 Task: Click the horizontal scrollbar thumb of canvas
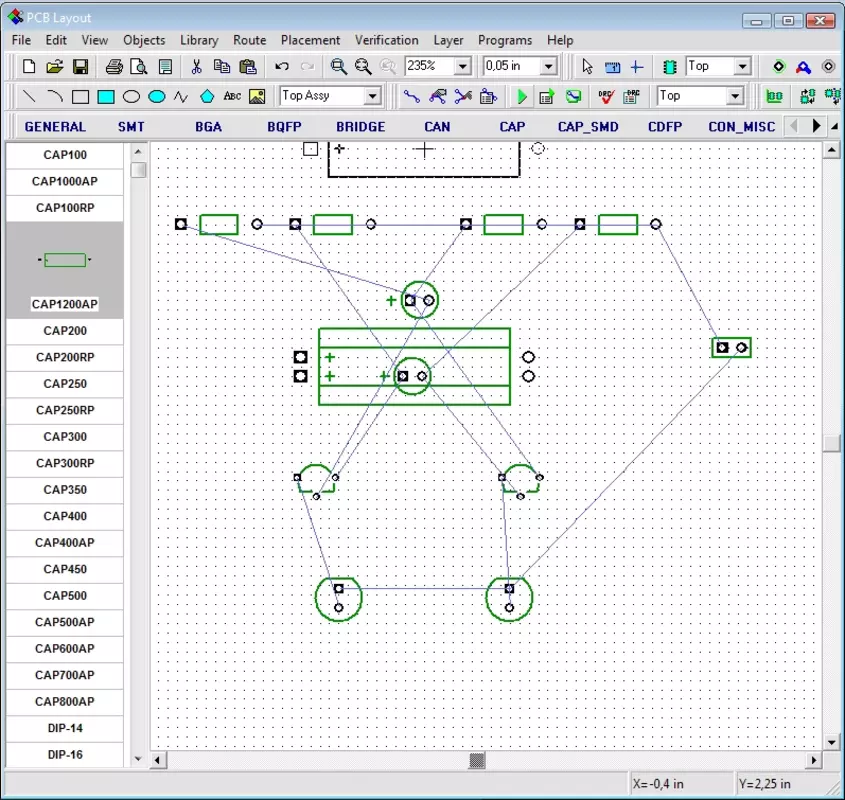pos(477,760)
